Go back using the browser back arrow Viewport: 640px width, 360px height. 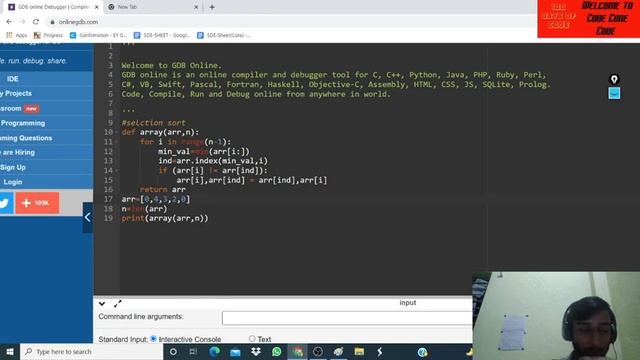(9, 22)
